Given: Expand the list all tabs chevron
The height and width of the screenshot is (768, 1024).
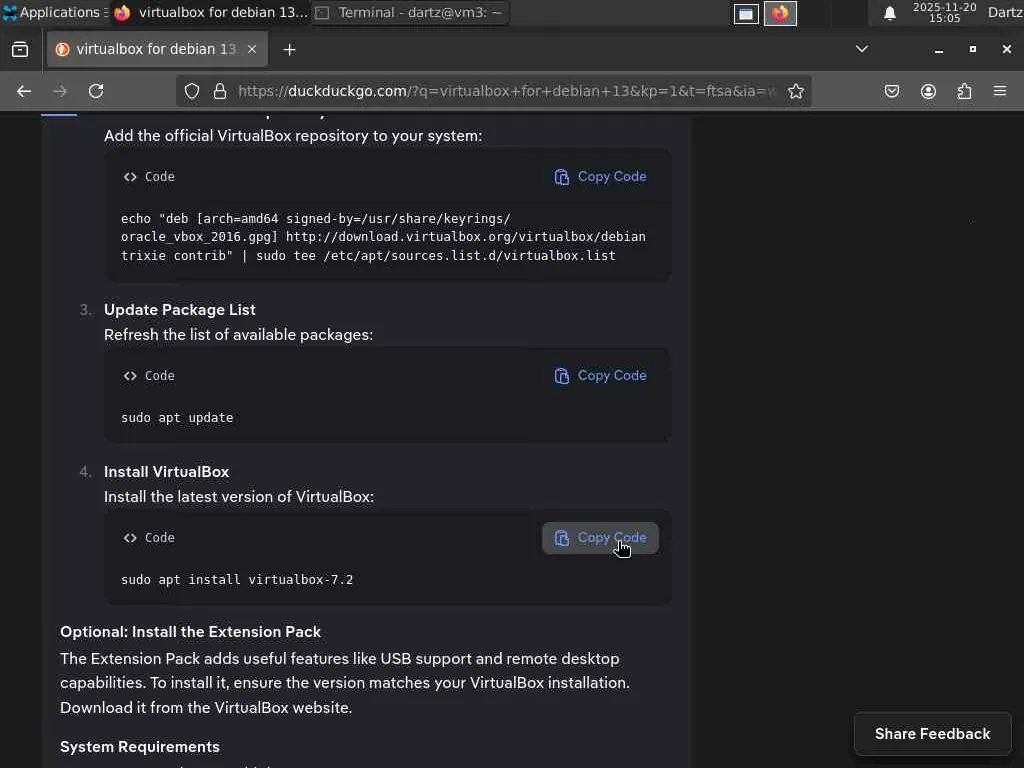Looking at the screenshot, I should coord(862,49).
